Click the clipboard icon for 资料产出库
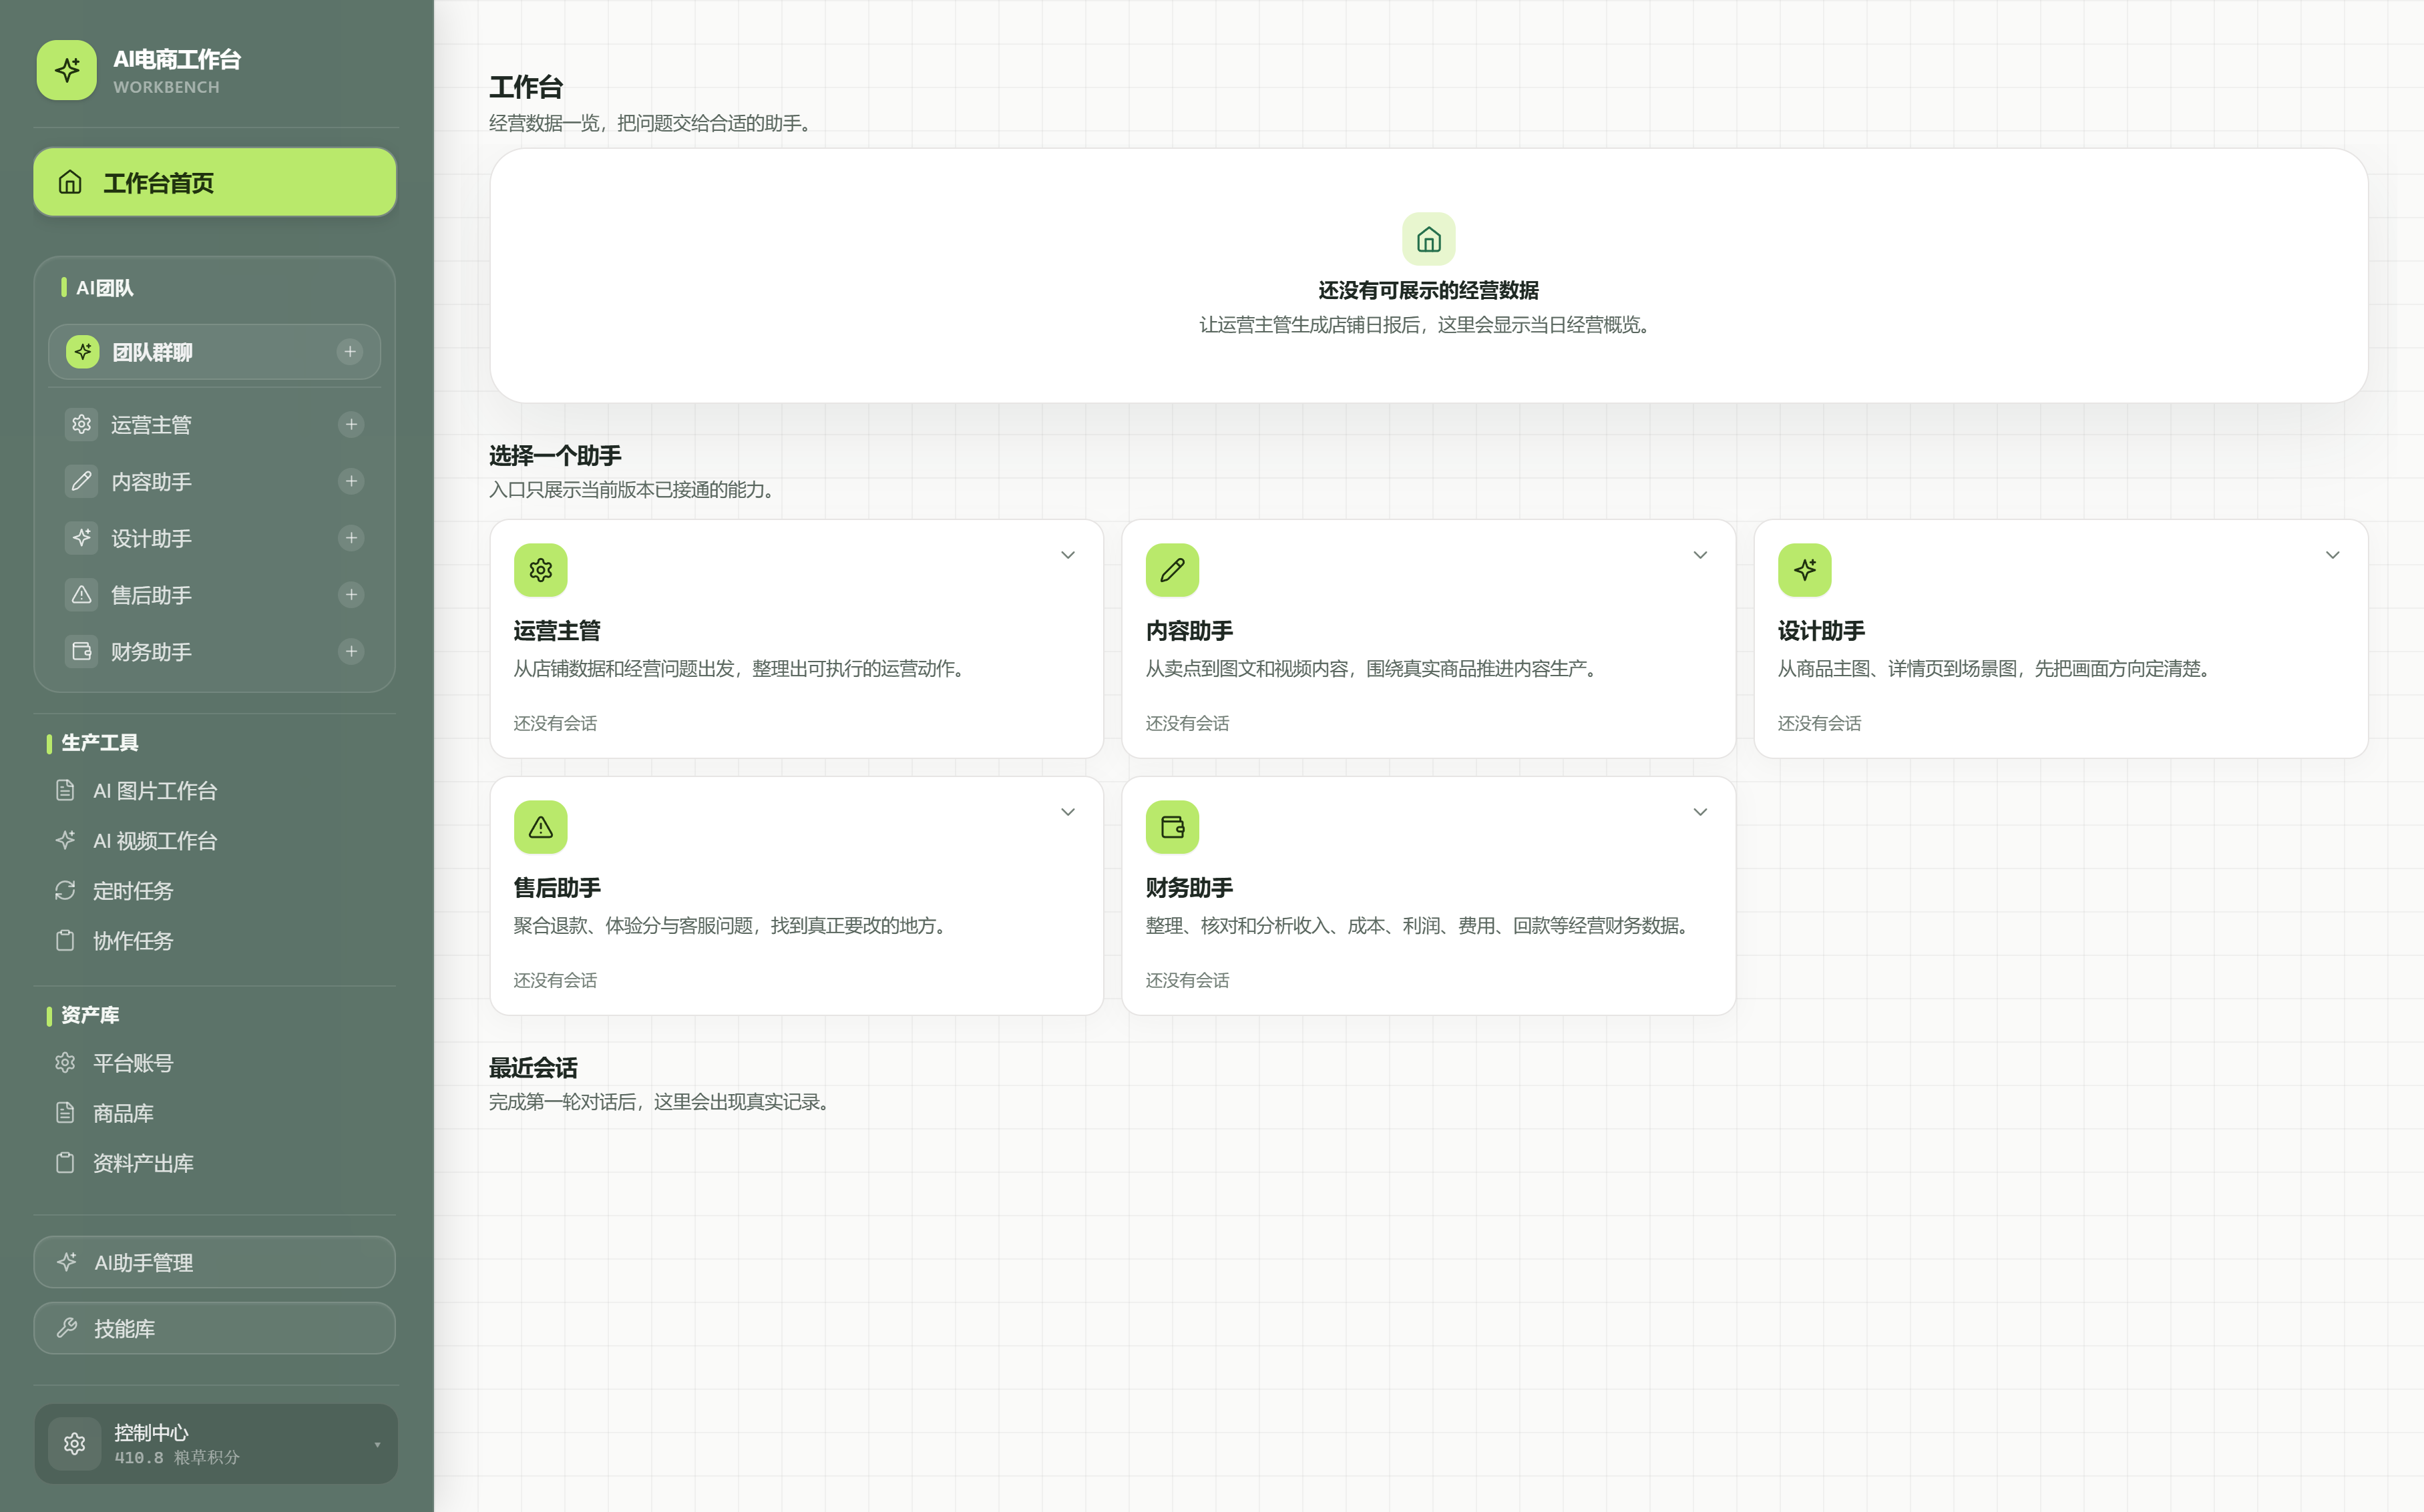This screenshot has width=2424, height=1512. click(65, 1162)
